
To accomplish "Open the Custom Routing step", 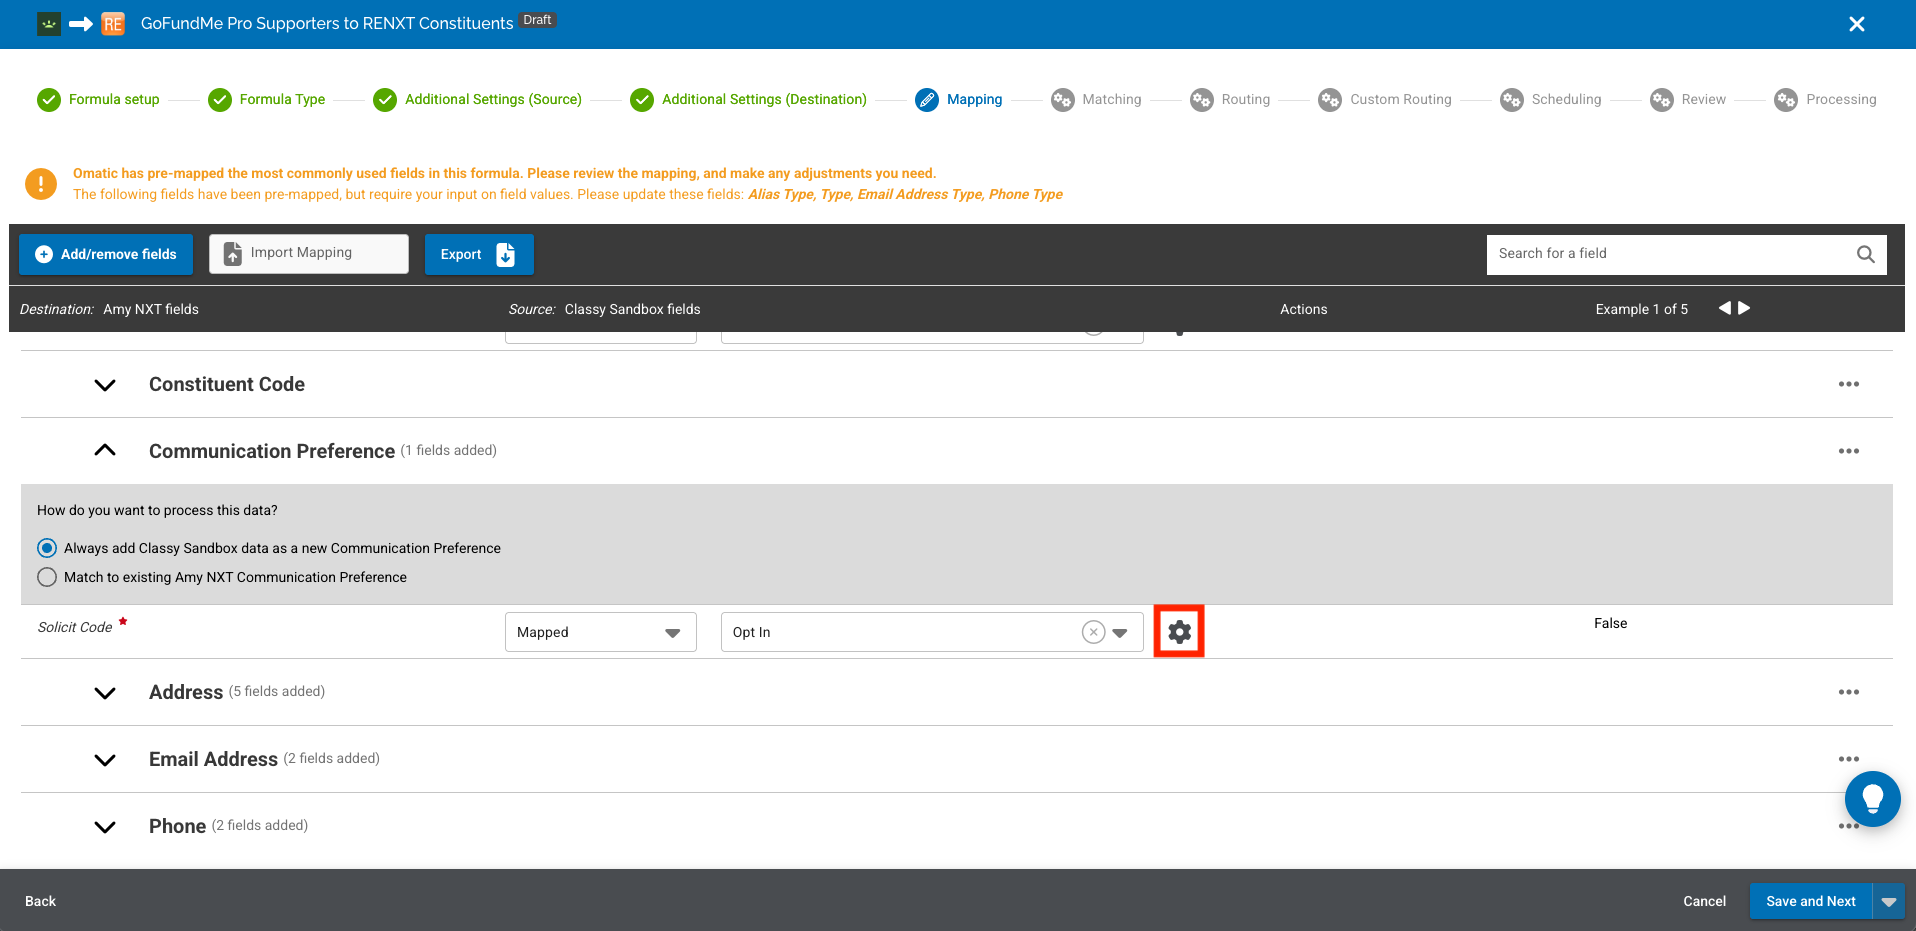I will point(1385,99).
